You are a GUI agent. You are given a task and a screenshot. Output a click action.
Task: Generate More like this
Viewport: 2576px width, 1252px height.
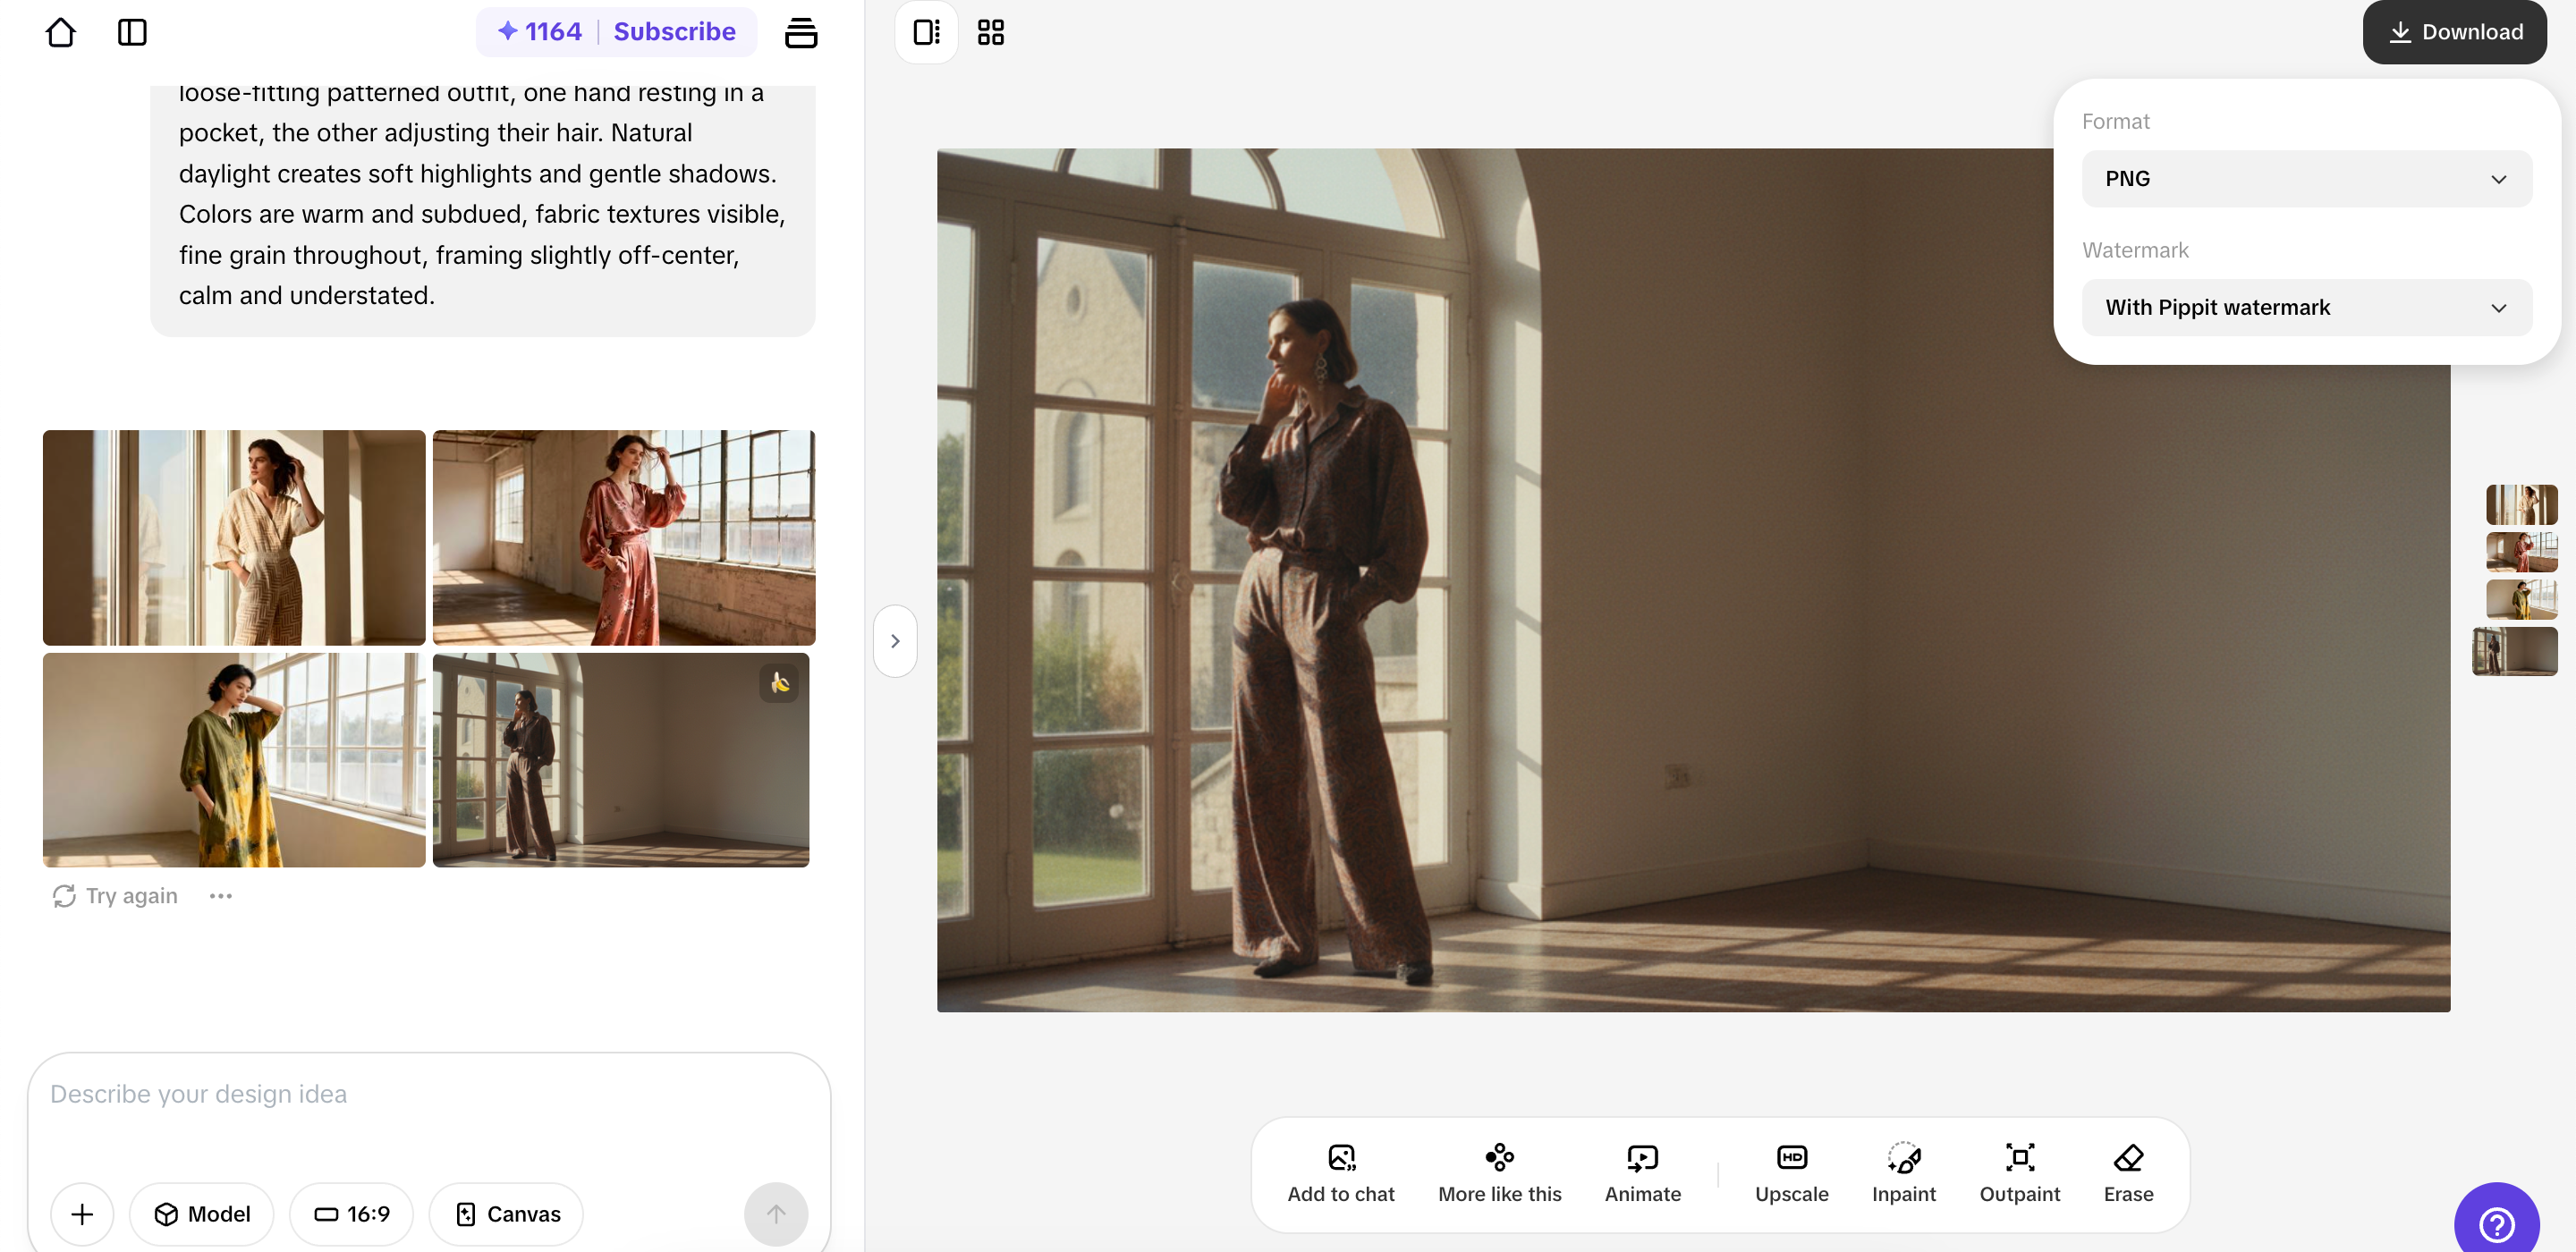pos(1499,1173)
